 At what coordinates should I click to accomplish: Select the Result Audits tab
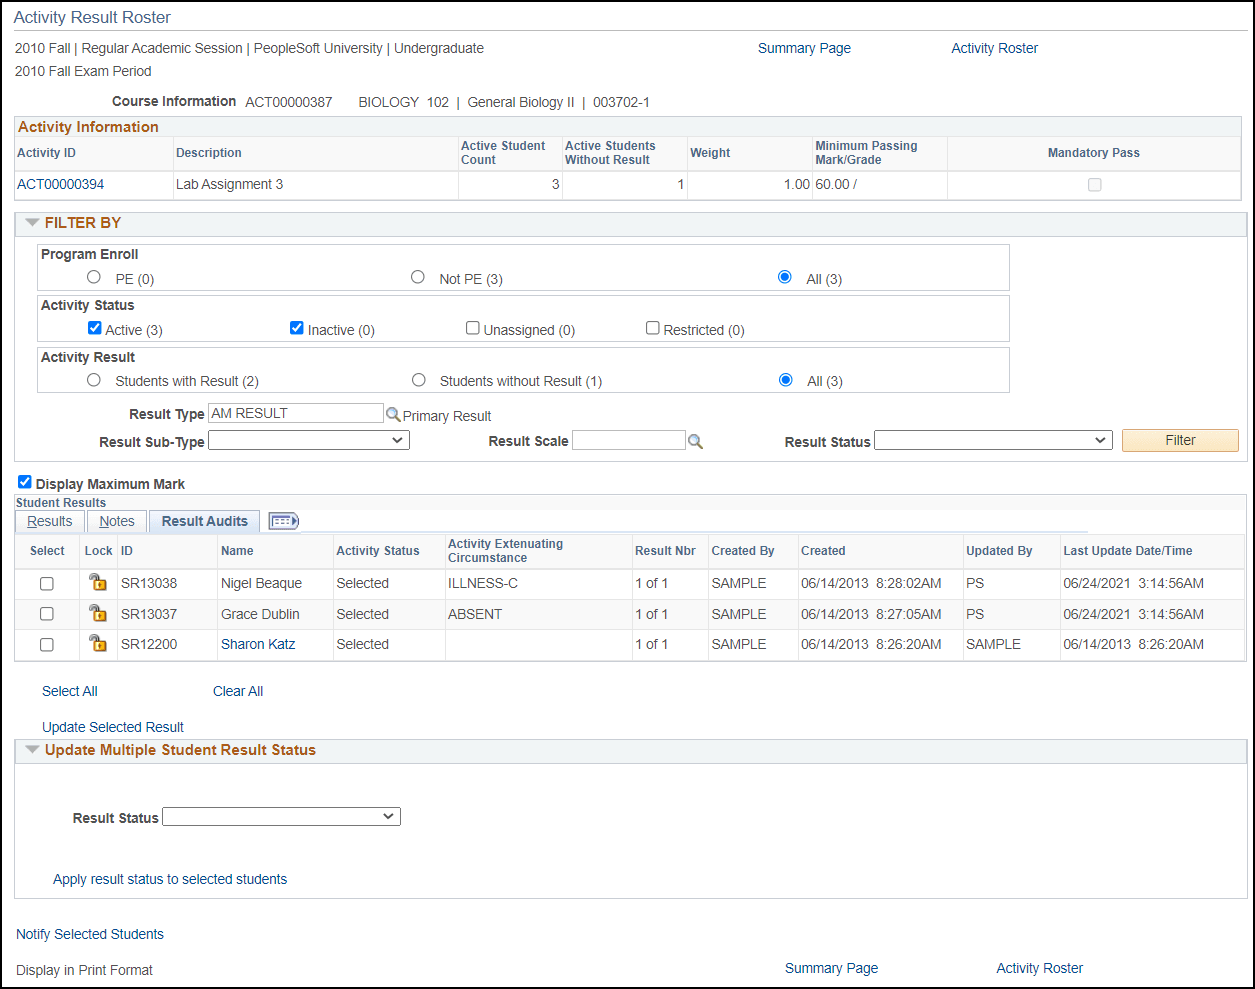point(205,521)
